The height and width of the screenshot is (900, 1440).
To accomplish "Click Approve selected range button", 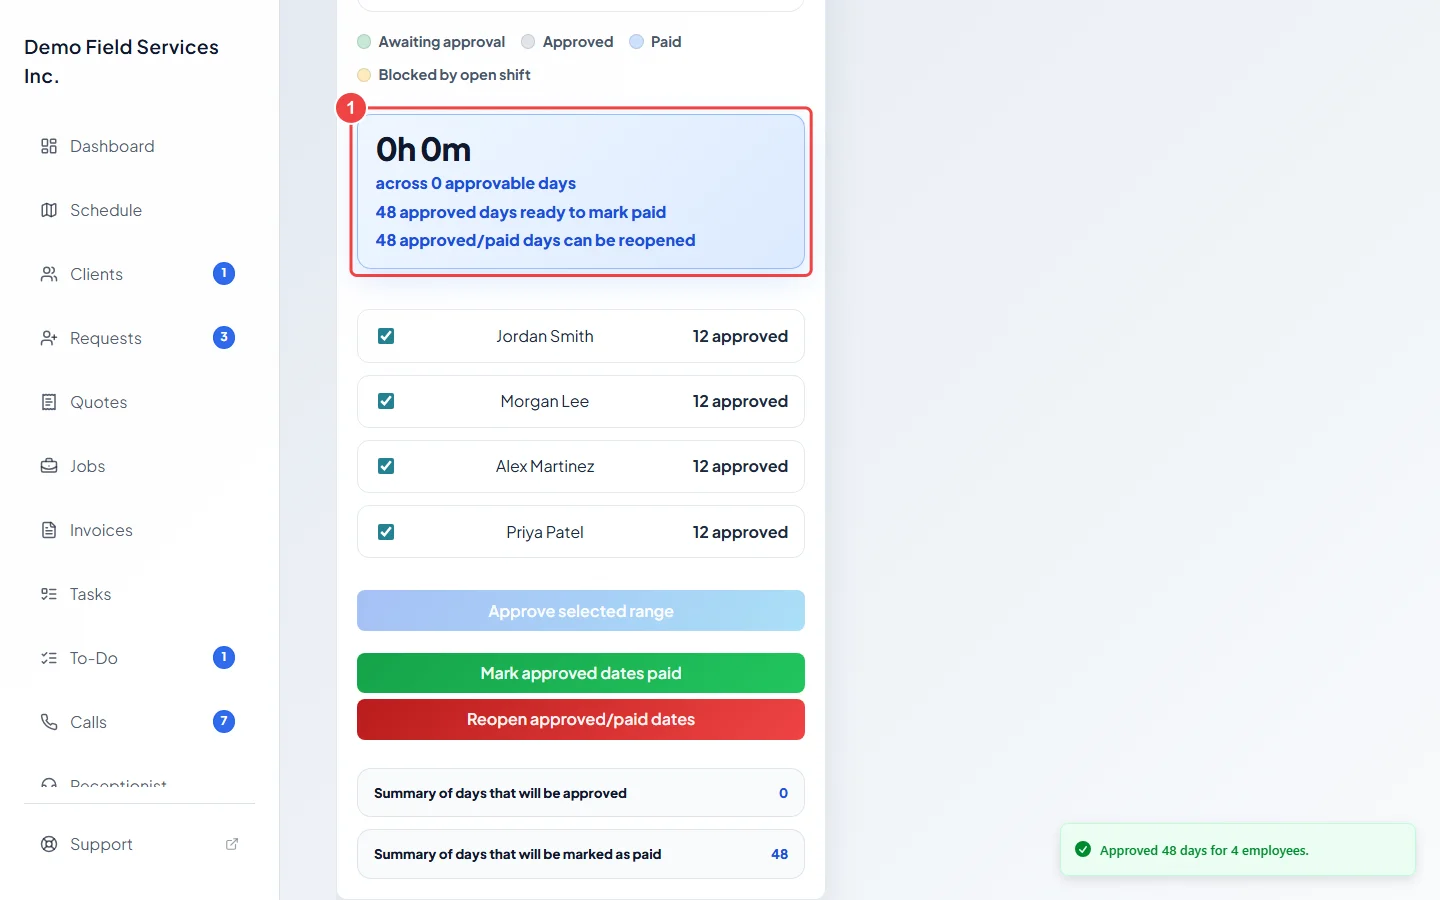I will (581, 611).
